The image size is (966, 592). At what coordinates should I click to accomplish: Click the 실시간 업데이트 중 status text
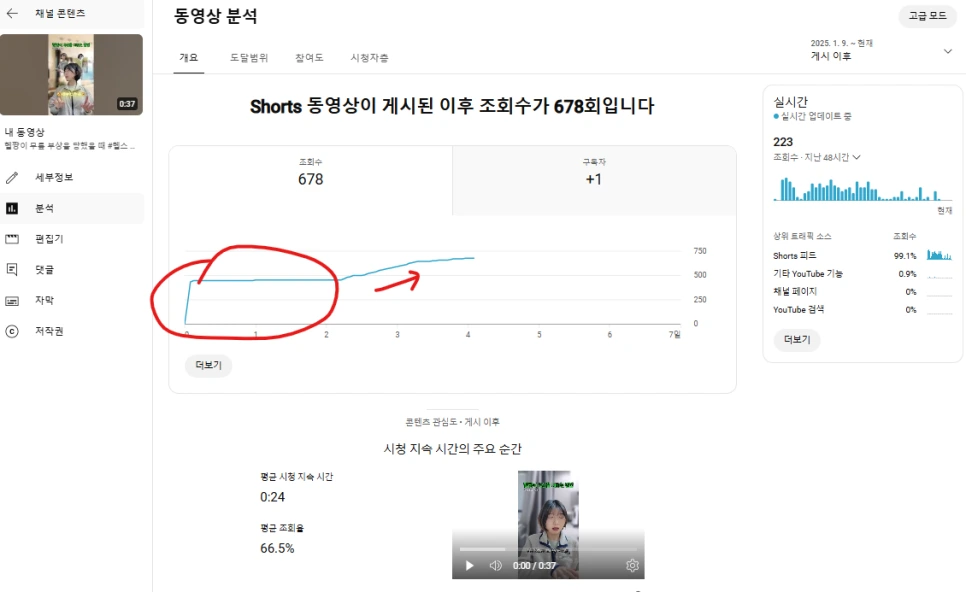coord(816,116)
